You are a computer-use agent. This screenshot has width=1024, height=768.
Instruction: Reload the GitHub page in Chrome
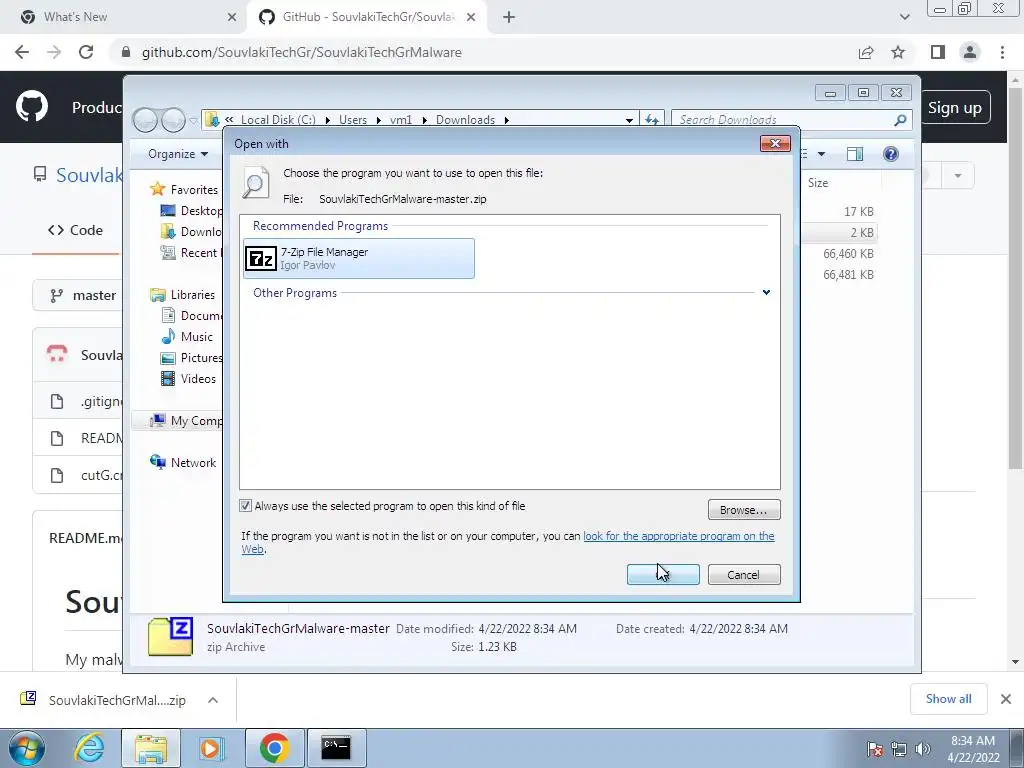pos(86,52)
